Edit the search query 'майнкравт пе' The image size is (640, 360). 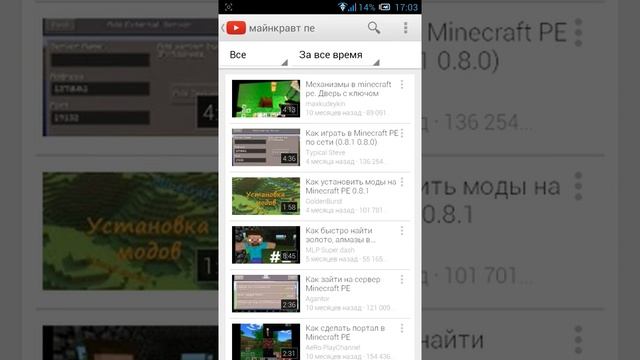[x=282, y=28]
